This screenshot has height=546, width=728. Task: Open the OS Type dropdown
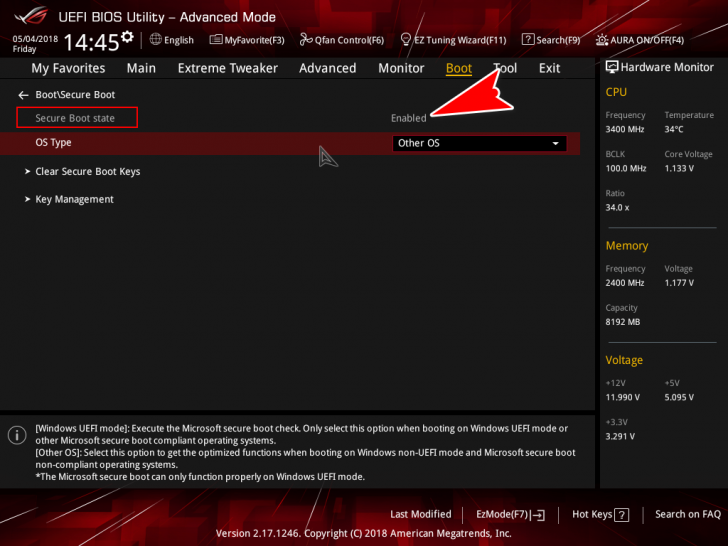click(479, 143)
